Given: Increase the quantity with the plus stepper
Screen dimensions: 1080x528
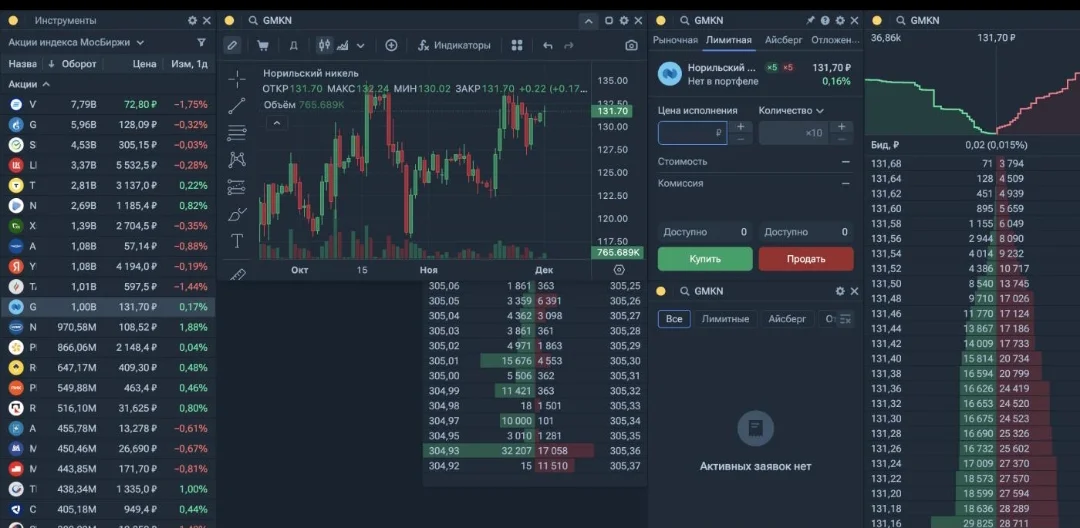Looking at the screenshot, I should (841, 127).
